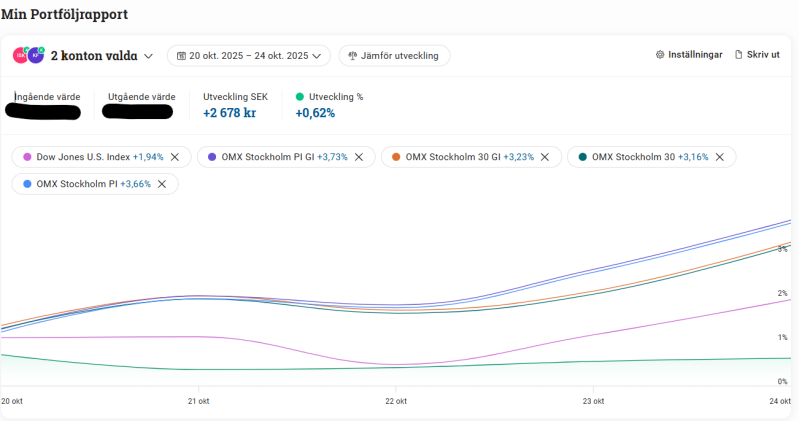Screen dimensions: 799x421
Task: Click the OMX Stockholm 30 GI orange dot
Action: click(396, 157)
